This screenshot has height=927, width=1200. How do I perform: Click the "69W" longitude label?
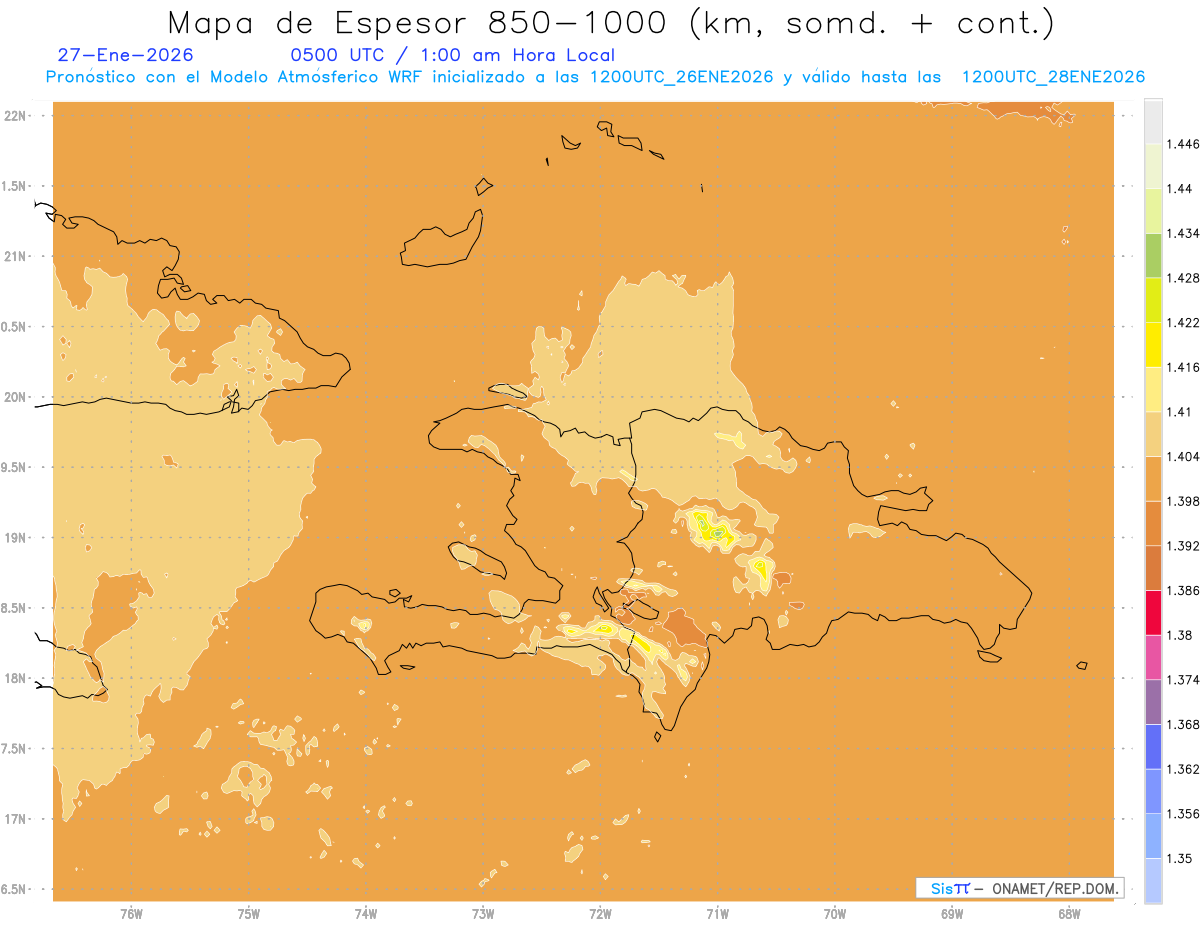pyautogui.click(x=952, y=914)
